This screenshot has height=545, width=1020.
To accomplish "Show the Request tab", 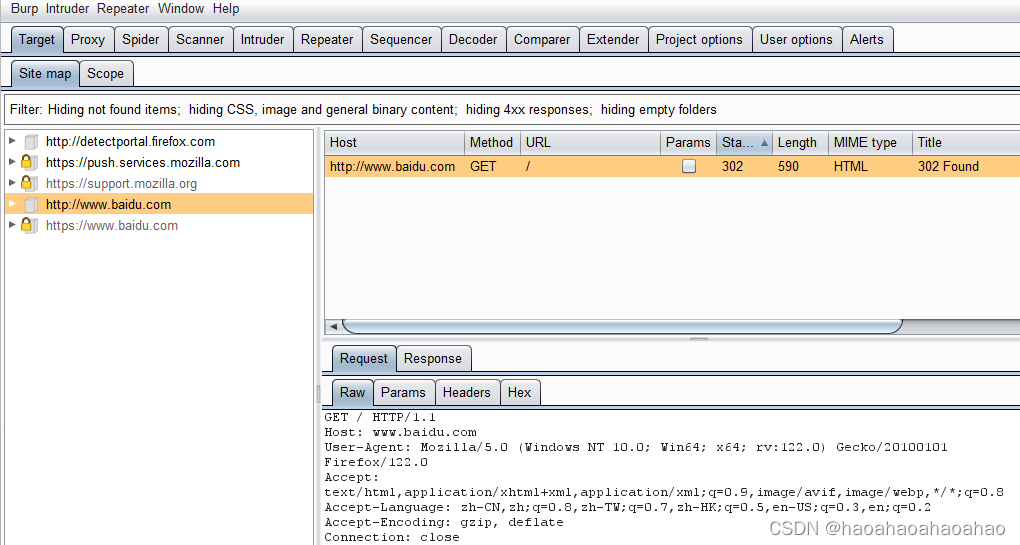I will (364, 358).
